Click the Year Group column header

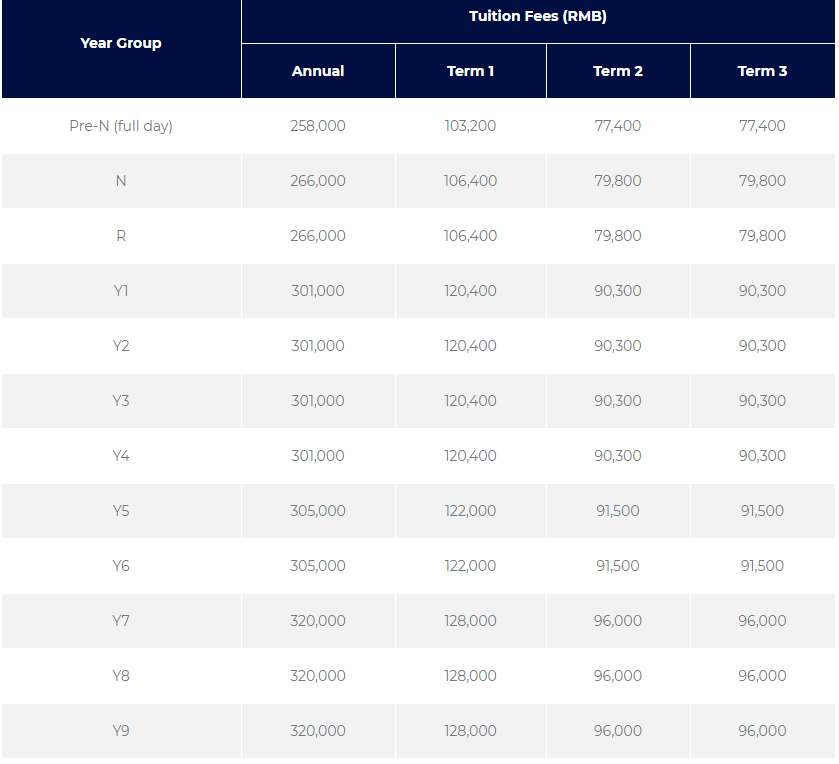(x=121, y=43)
